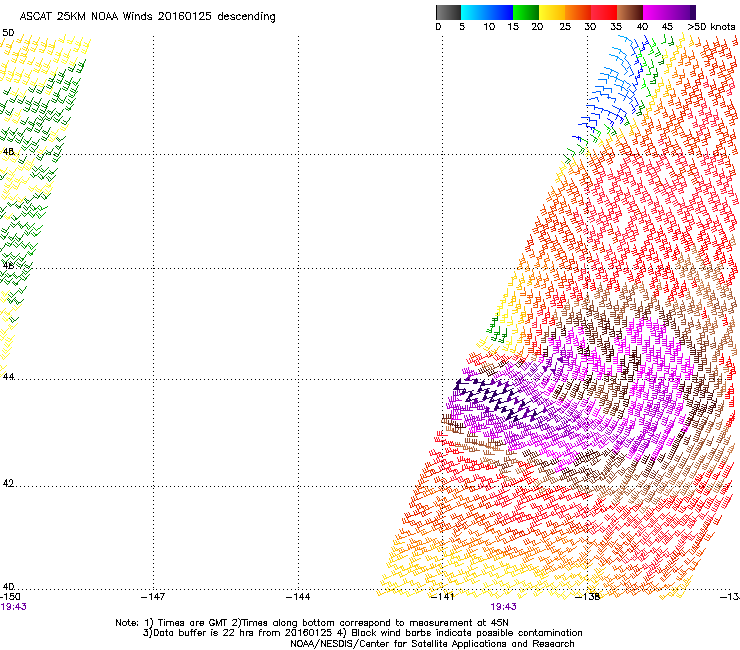Click the longitude label '-138'

[588, 597]
